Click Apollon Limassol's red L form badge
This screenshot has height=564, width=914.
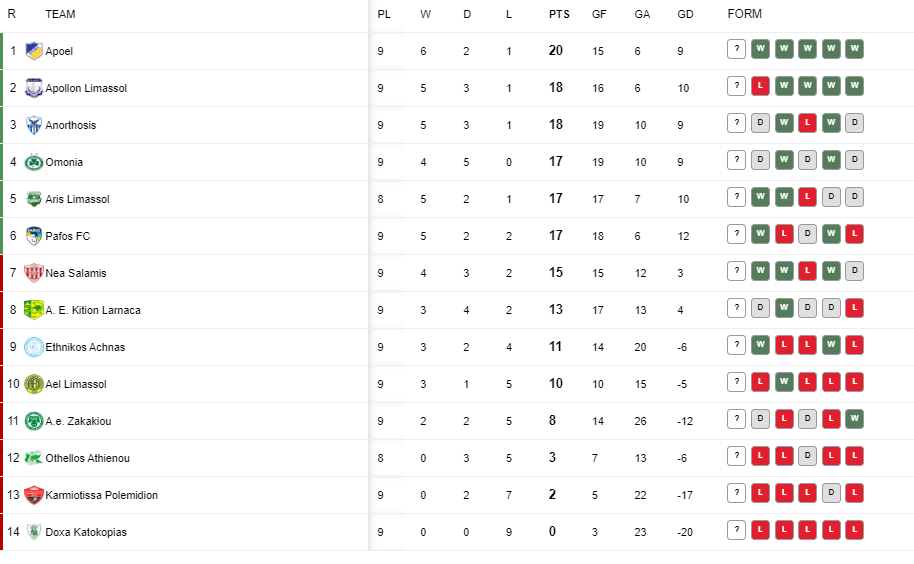(760, 86)
